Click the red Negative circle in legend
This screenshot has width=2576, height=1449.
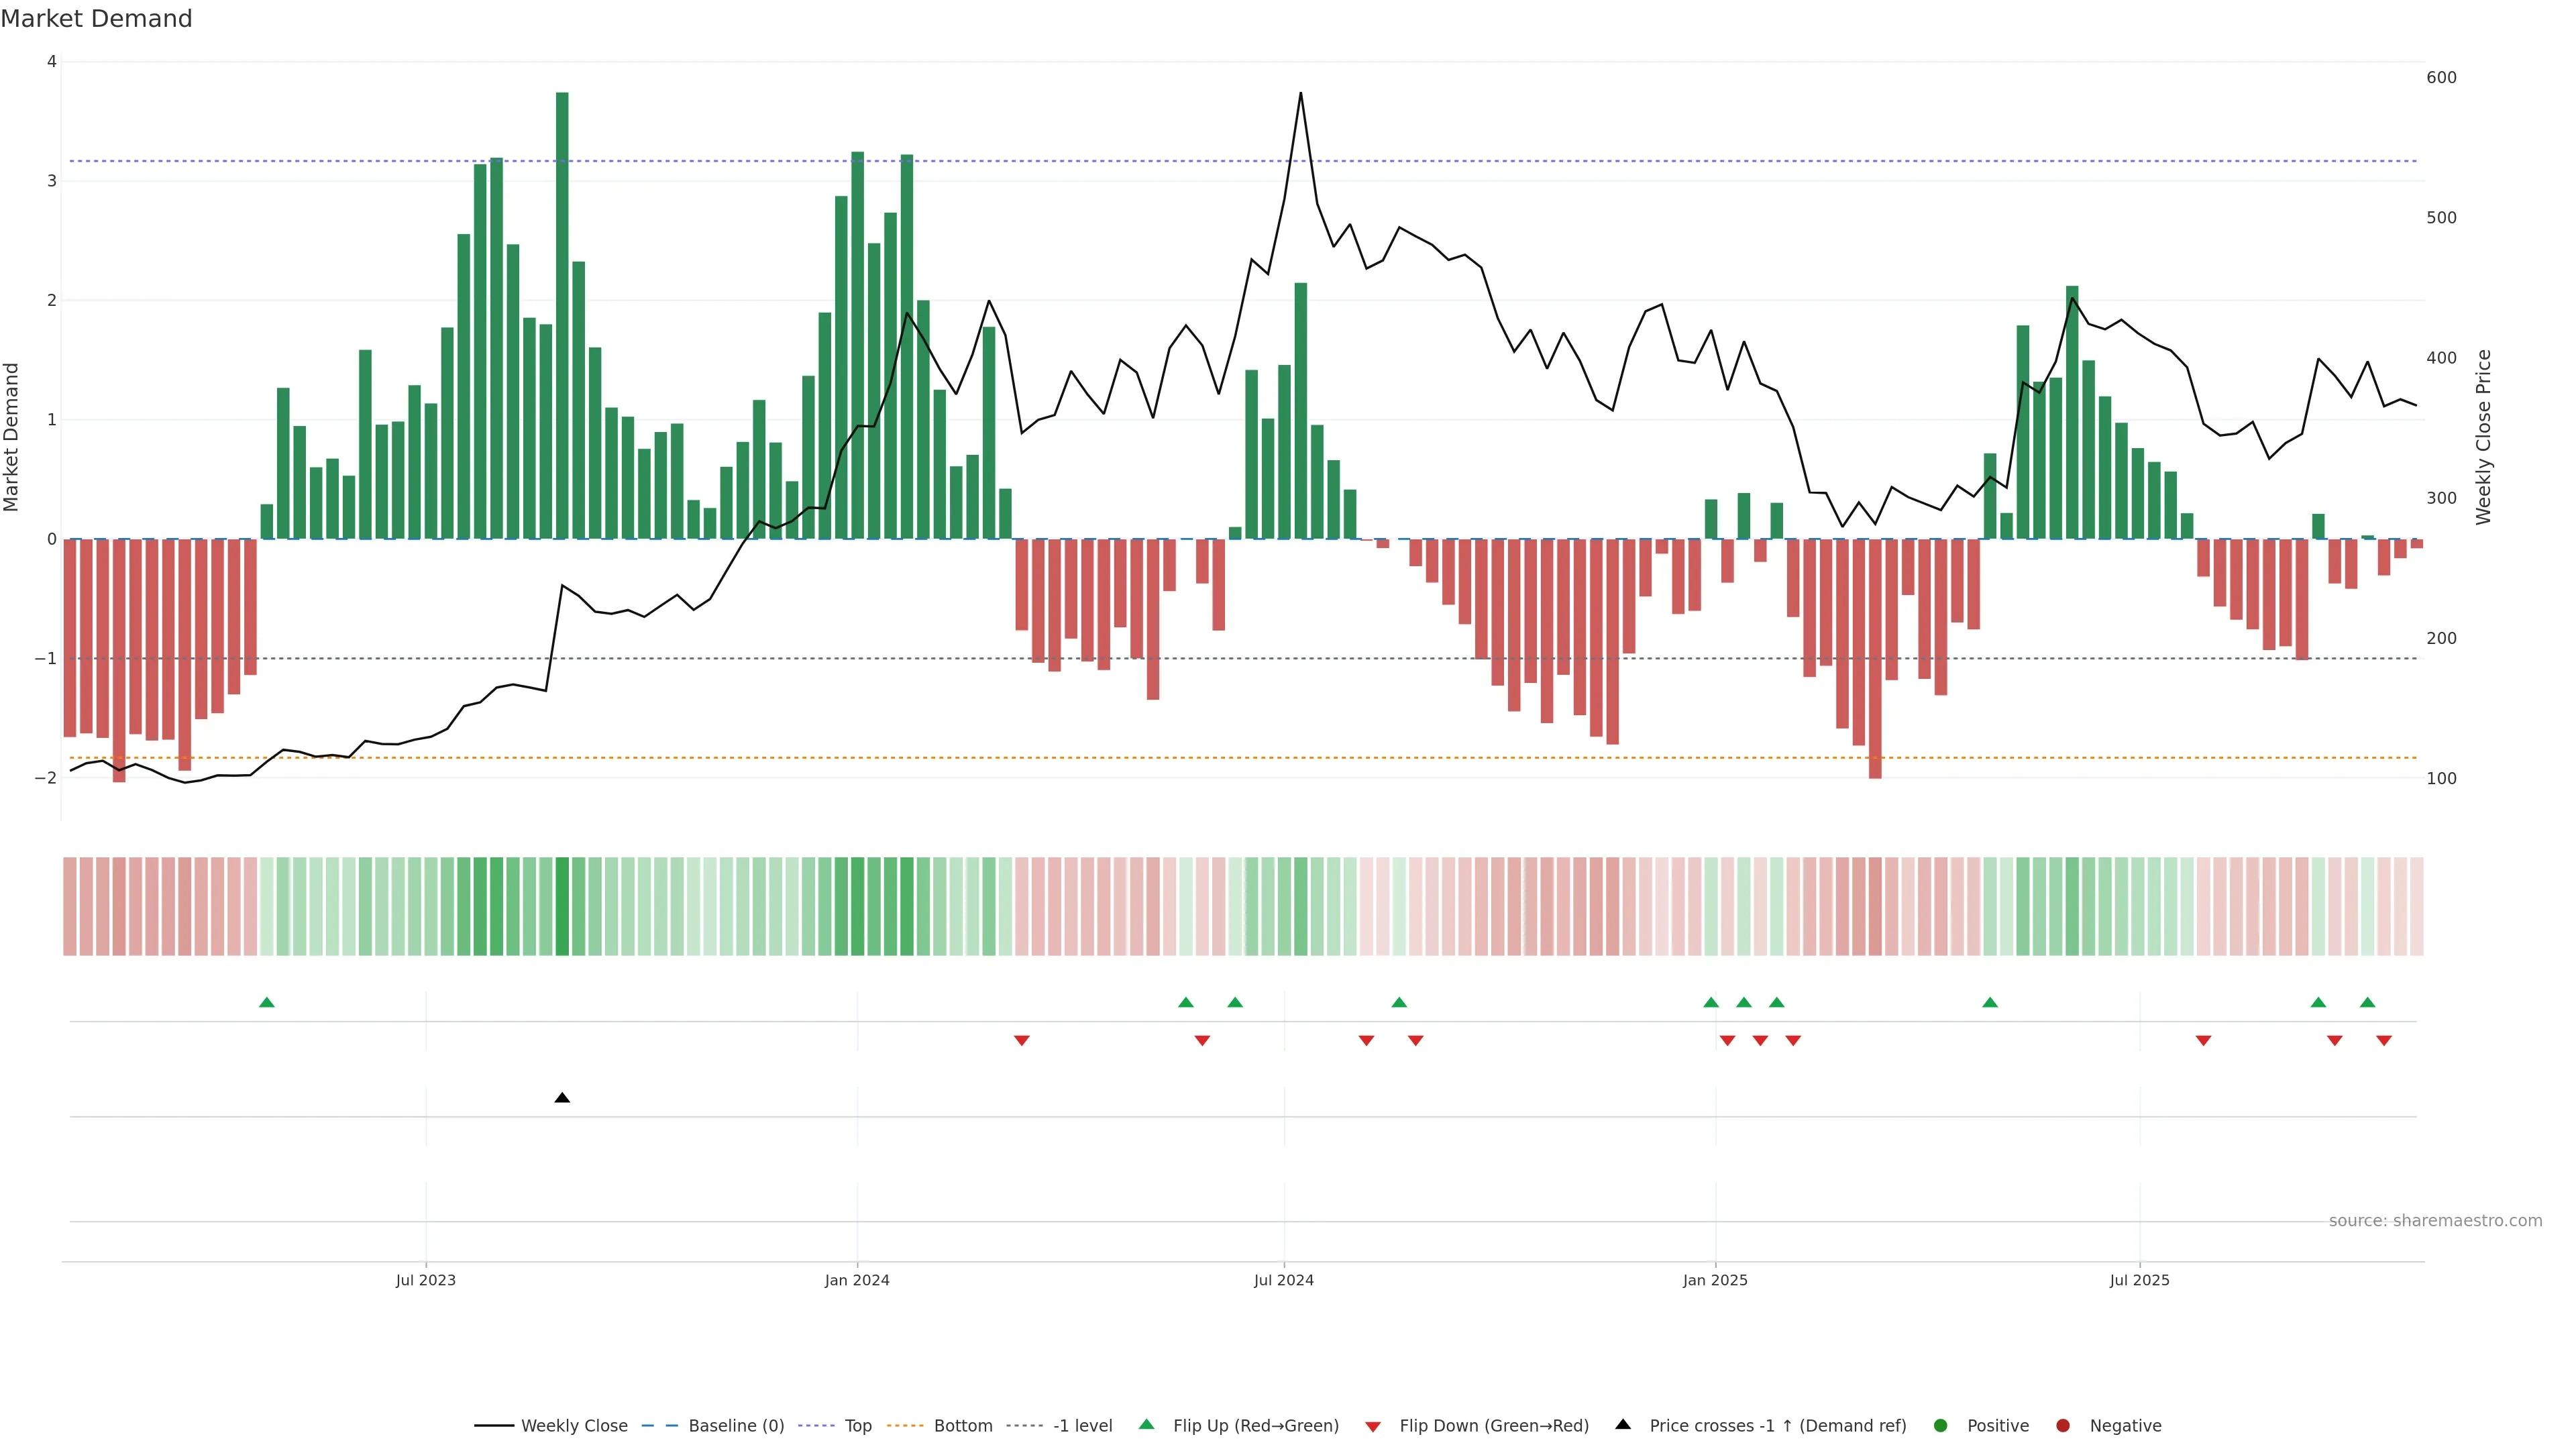[2063, 1426]
